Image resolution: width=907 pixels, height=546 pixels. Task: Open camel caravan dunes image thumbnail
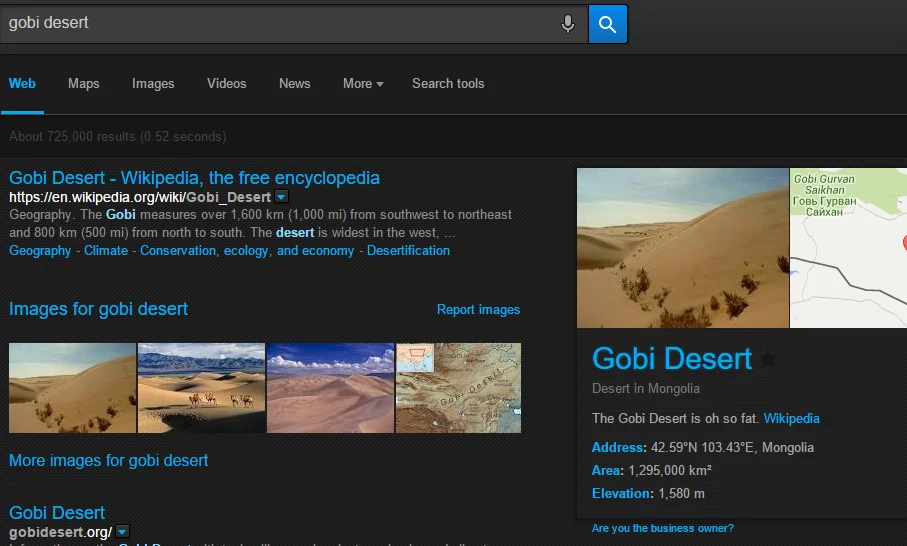click(201, 388)
